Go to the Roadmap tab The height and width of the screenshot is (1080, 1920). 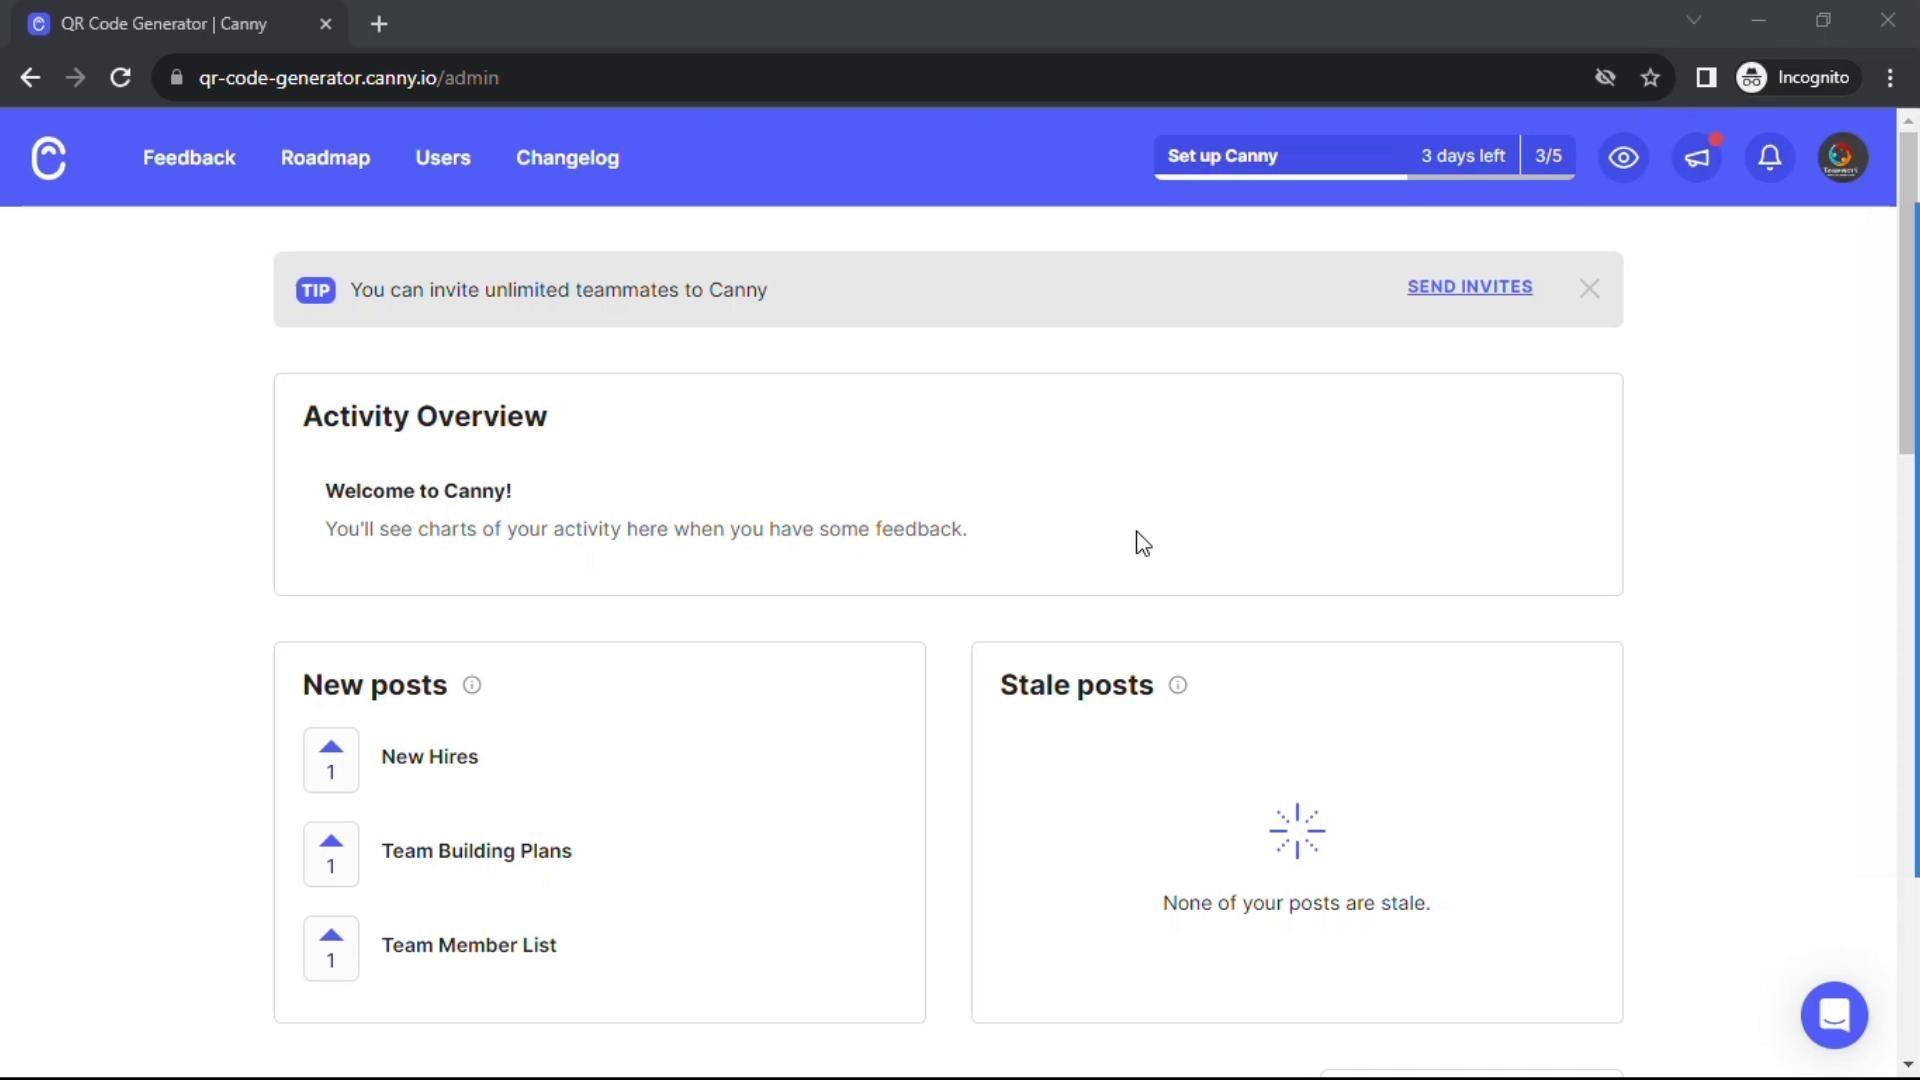[325, 158]
